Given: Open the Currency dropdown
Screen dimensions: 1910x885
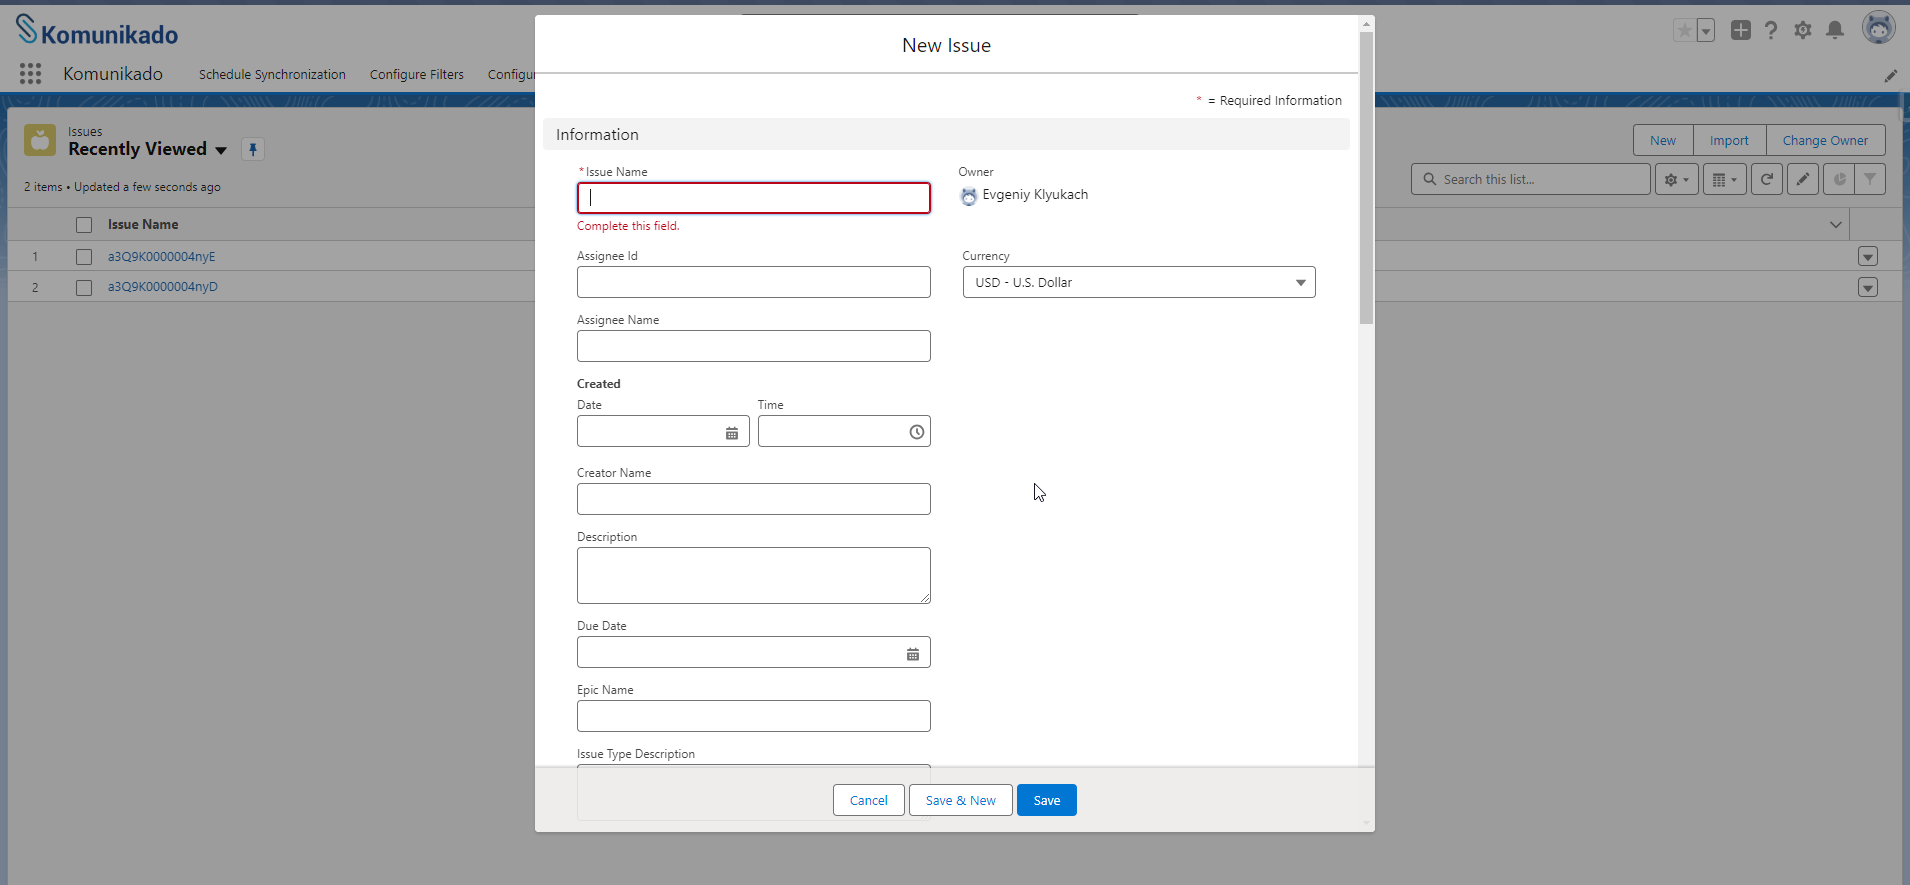Looking at the screenshot, I should 1139,282.
